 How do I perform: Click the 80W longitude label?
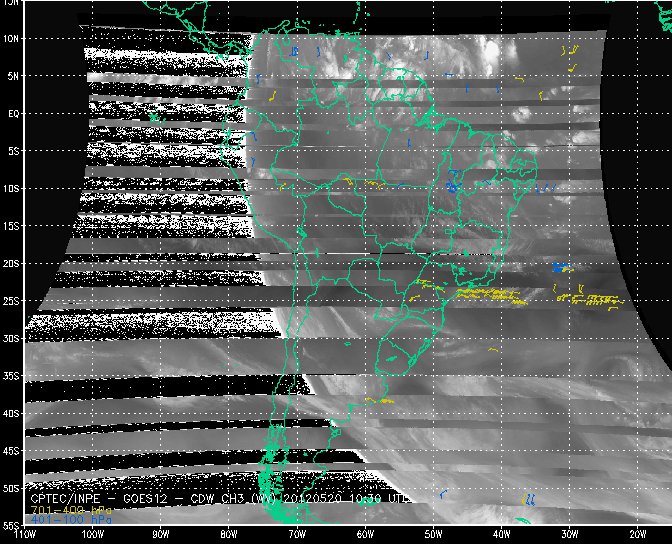click(x=229, y=534)
